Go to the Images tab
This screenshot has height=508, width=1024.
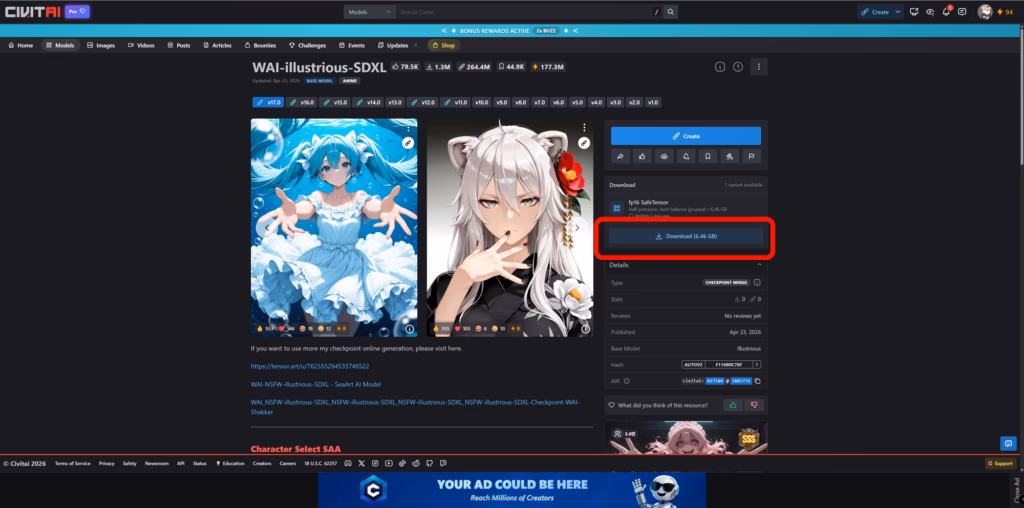click(x=101, y=45)
